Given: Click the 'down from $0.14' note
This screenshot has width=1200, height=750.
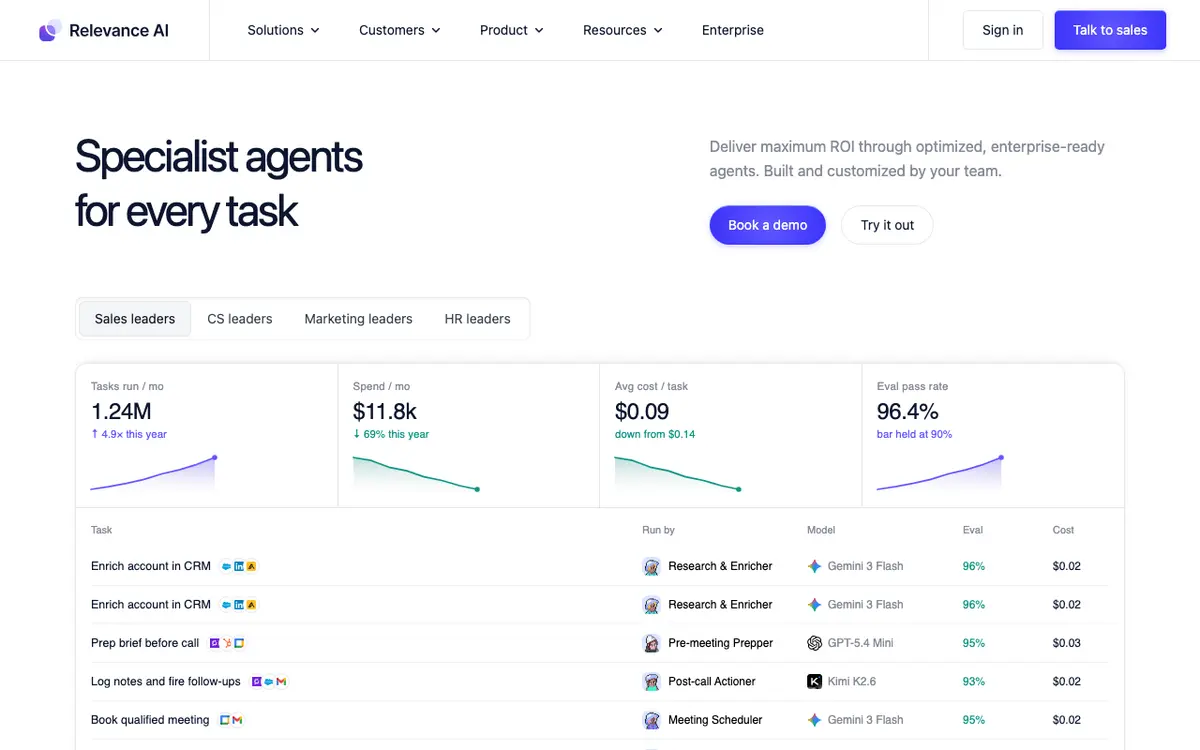Looking at the screenshot, I should pyautogui.click(x=655, y=434).
